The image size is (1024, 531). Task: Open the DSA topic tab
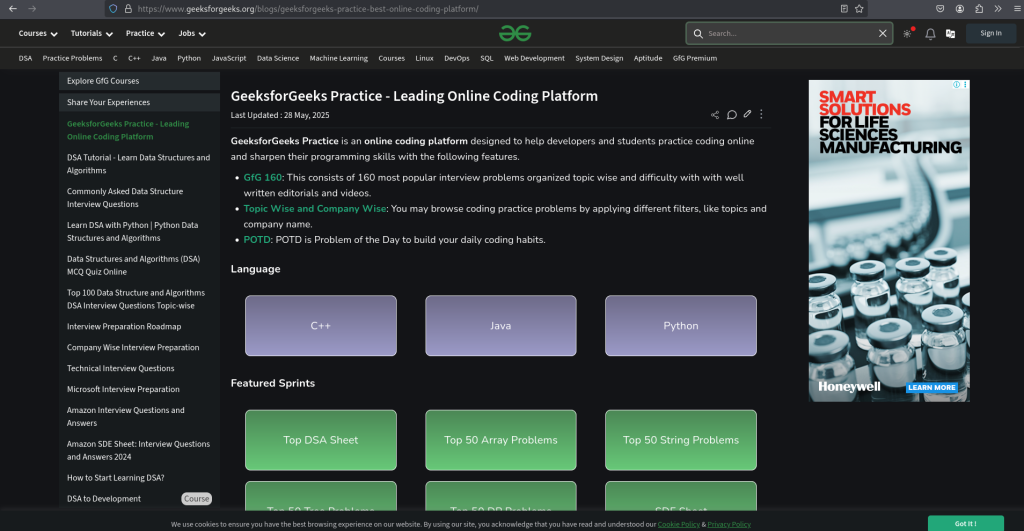(25, 58)
